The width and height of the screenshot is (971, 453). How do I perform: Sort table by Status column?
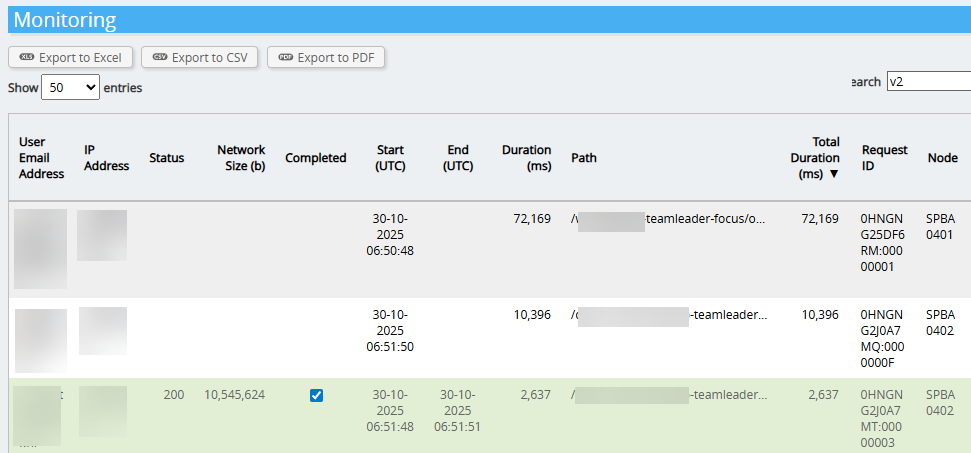click(x=166, y=158)
